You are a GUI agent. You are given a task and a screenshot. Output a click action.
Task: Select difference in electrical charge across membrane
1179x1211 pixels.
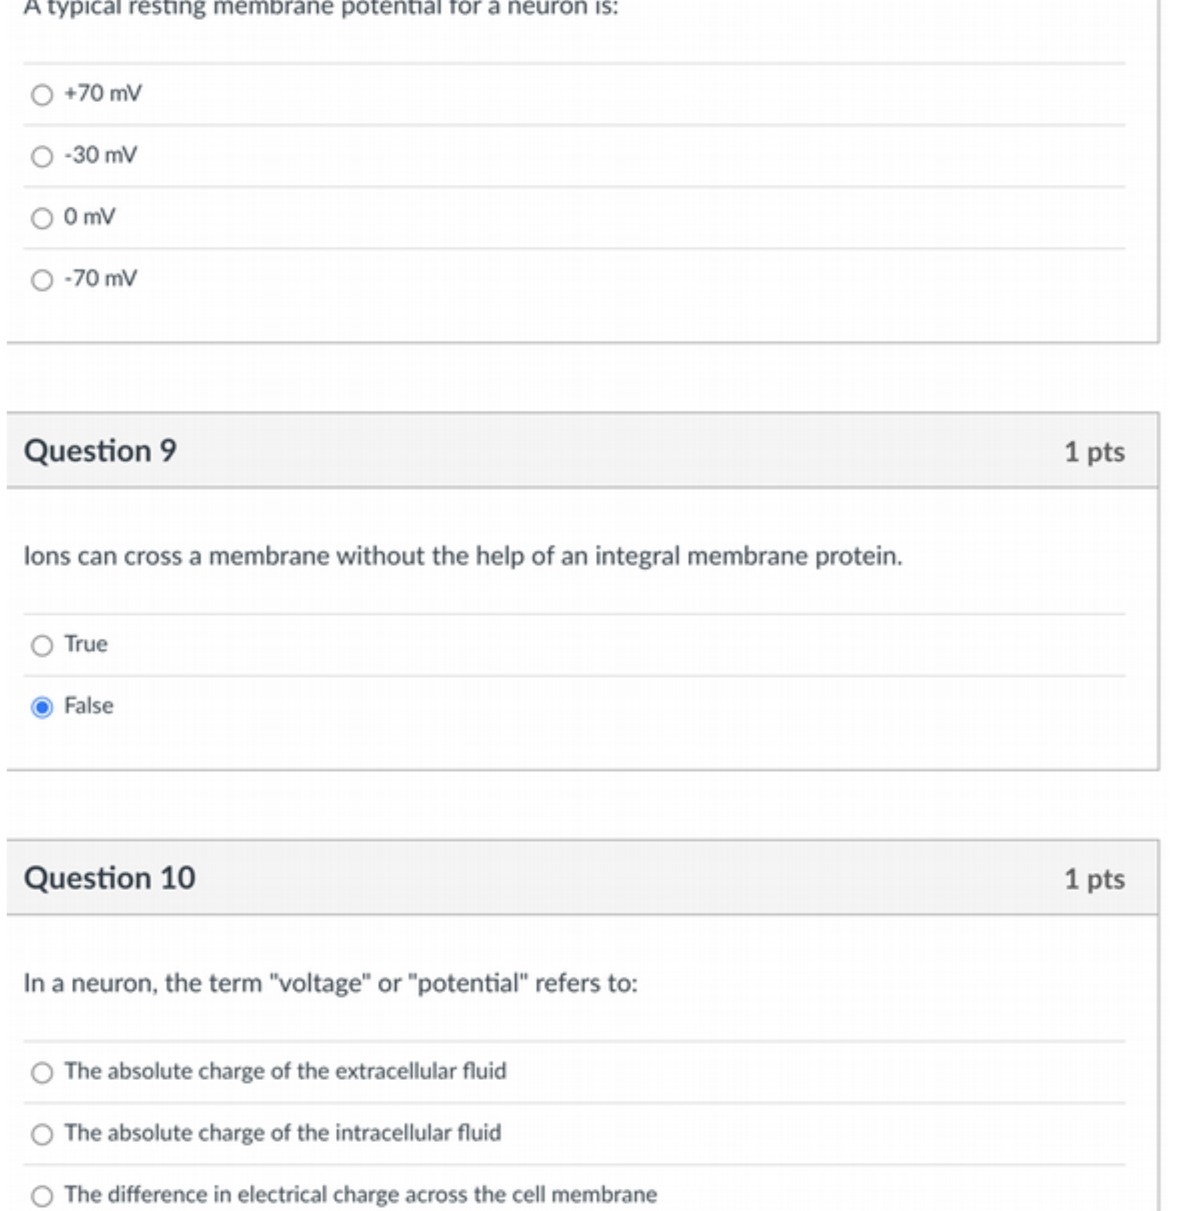tap(42, 1196)
